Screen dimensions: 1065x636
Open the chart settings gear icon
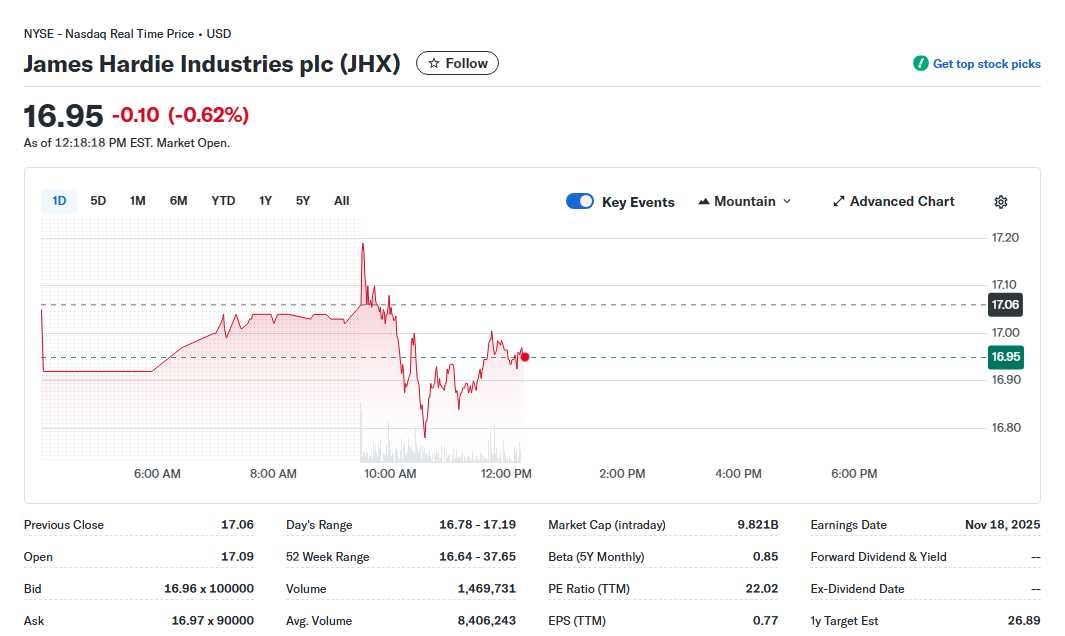1000,201
